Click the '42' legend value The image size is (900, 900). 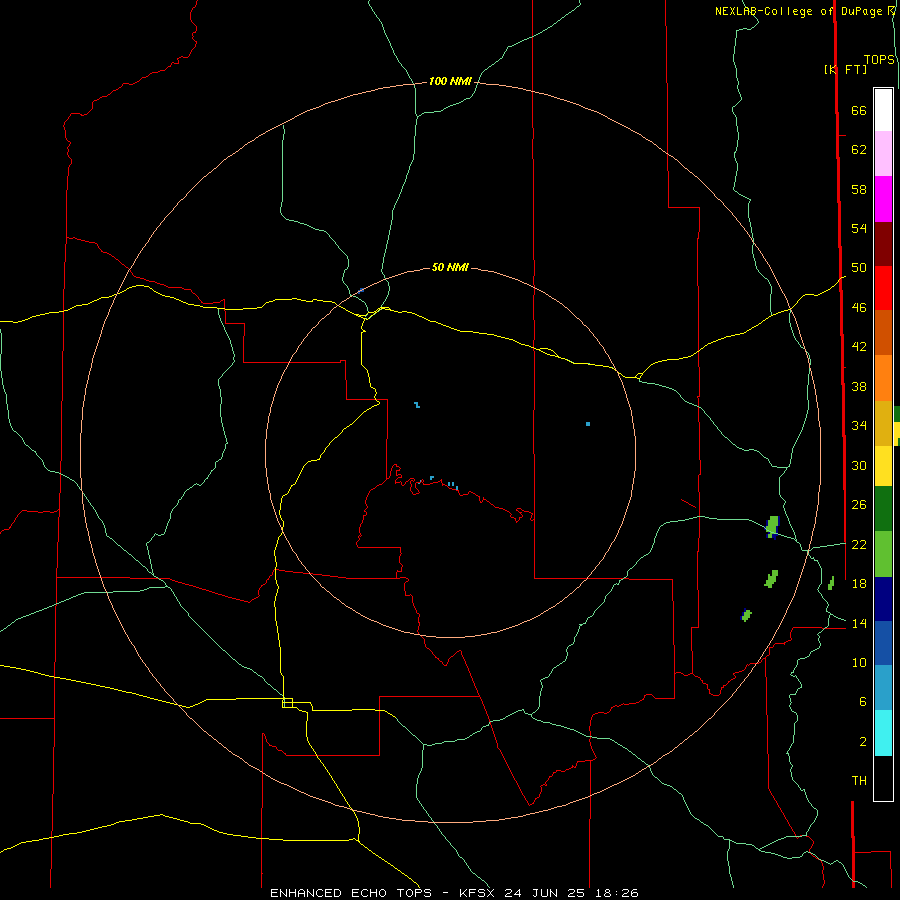[859, 347]
